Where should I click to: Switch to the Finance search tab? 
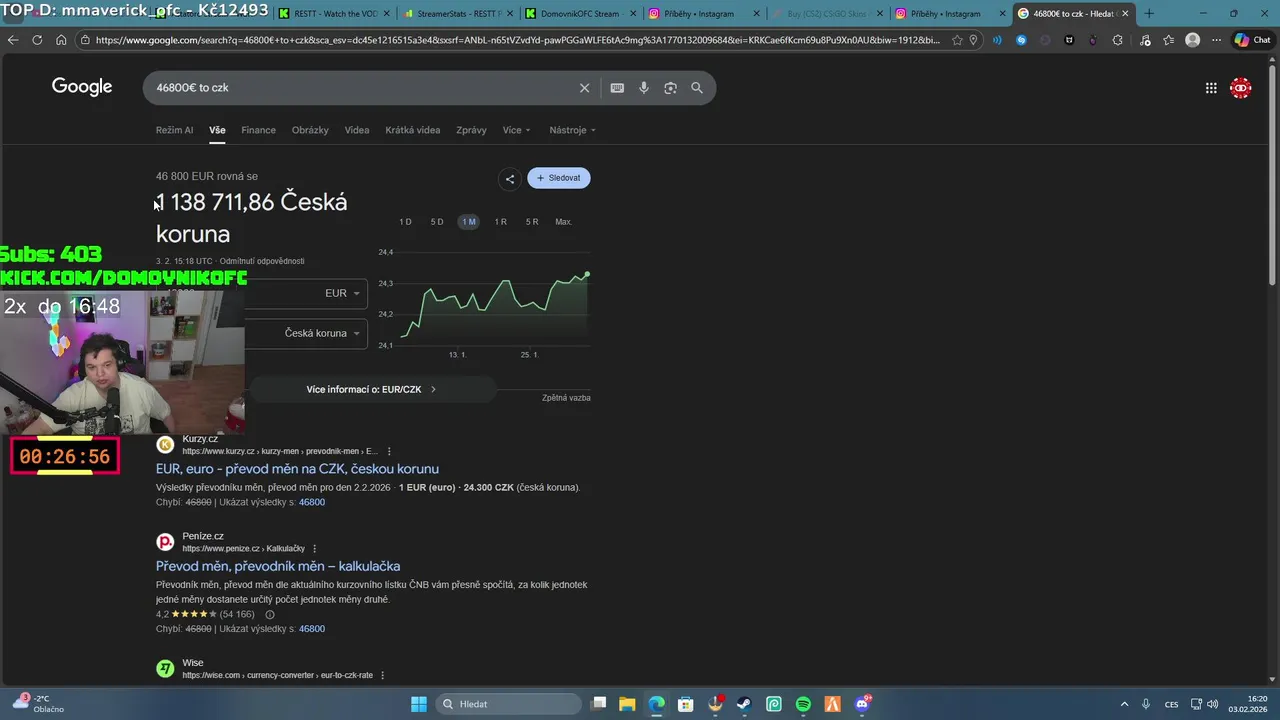tap(258, 130)
